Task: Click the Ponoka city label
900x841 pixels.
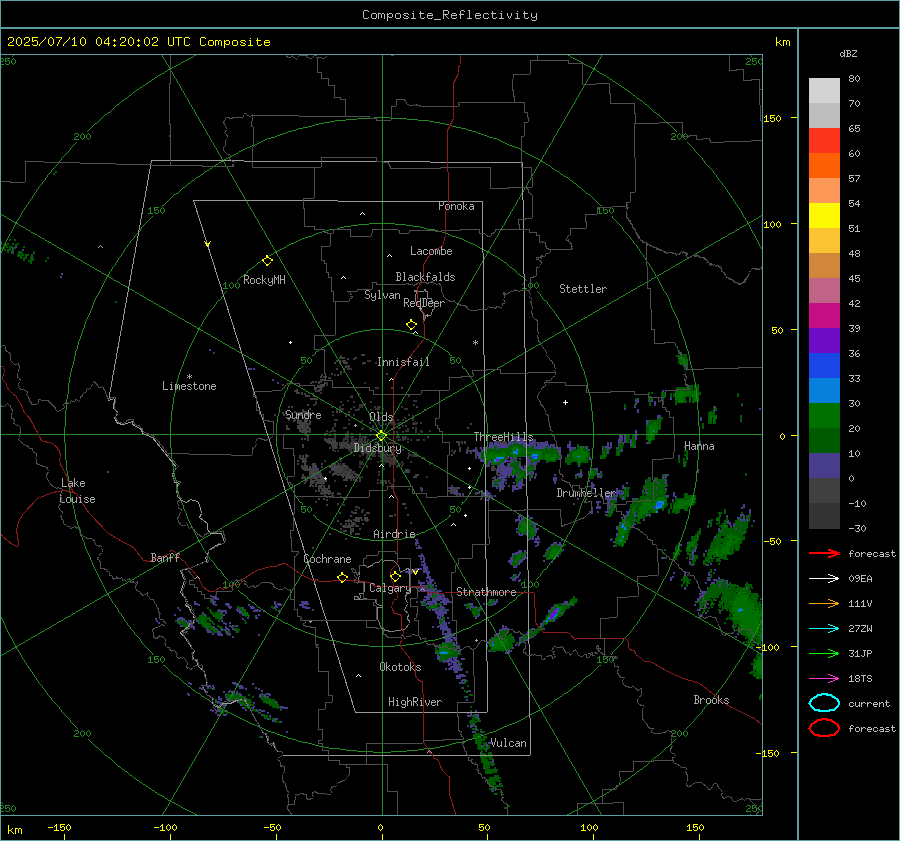Action: (x=456, y=206)
